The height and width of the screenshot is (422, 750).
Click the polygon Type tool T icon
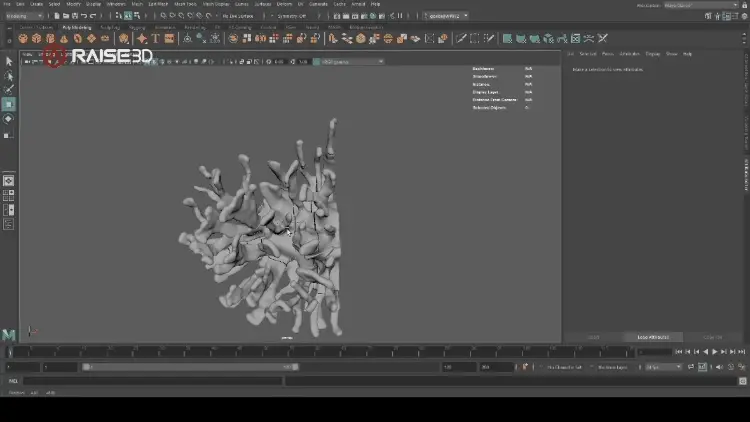(x=156, y=39)
